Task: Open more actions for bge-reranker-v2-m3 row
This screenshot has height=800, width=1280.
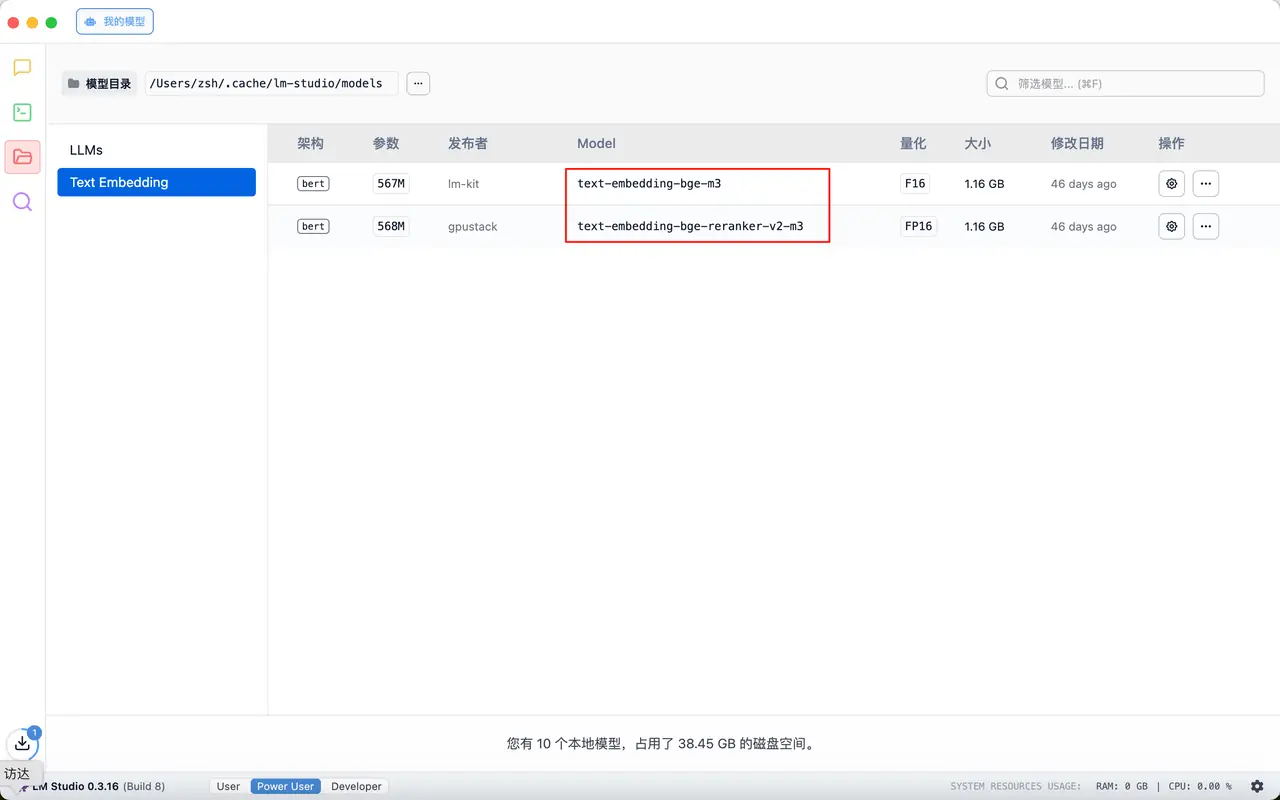Action: click(1206, 226)
